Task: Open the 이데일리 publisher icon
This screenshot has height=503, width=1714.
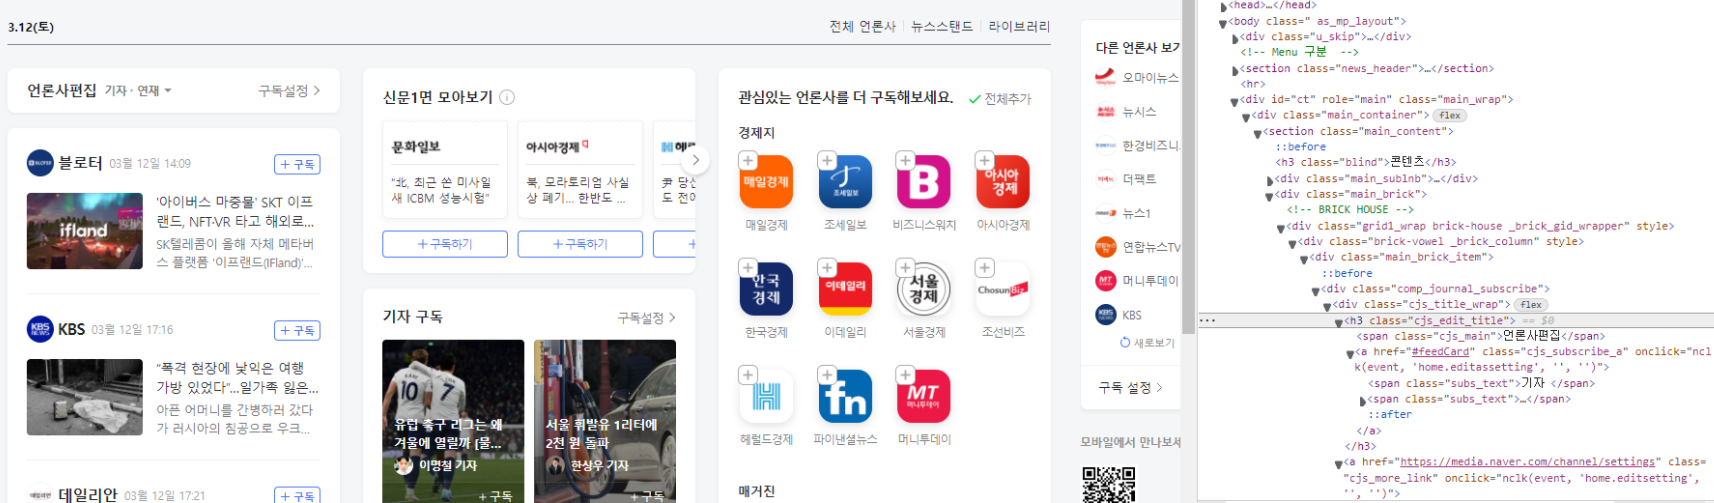Action: [x=846, y=289]
